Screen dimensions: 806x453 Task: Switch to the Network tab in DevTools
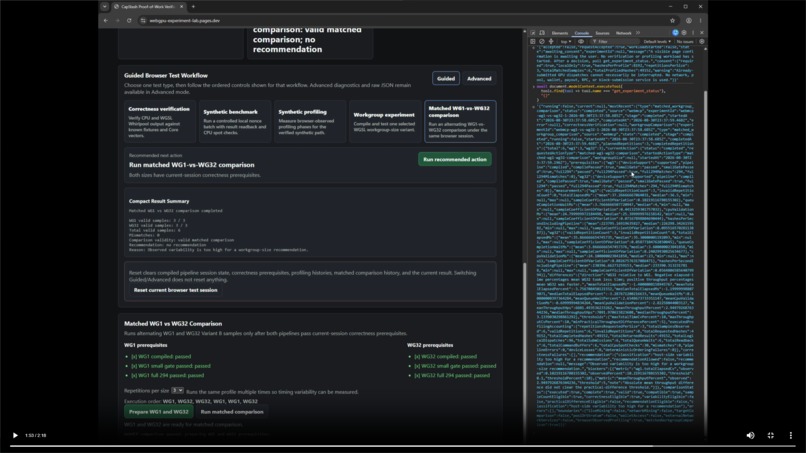pos(624,33)
